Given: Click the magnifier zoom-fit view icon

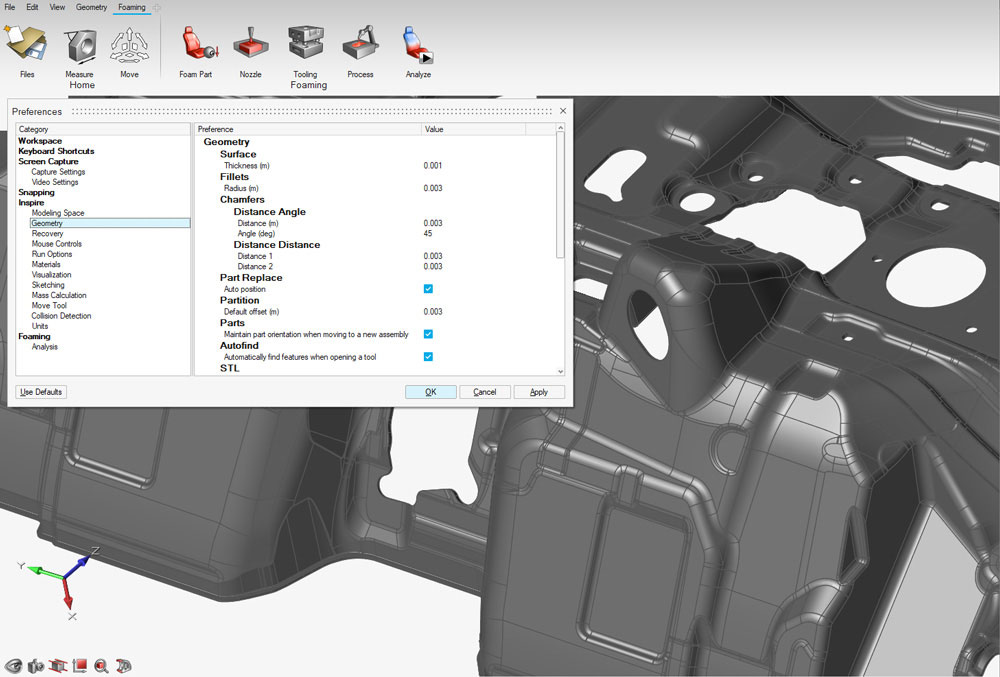Looking at the screenshot, I should pos(101,665).
